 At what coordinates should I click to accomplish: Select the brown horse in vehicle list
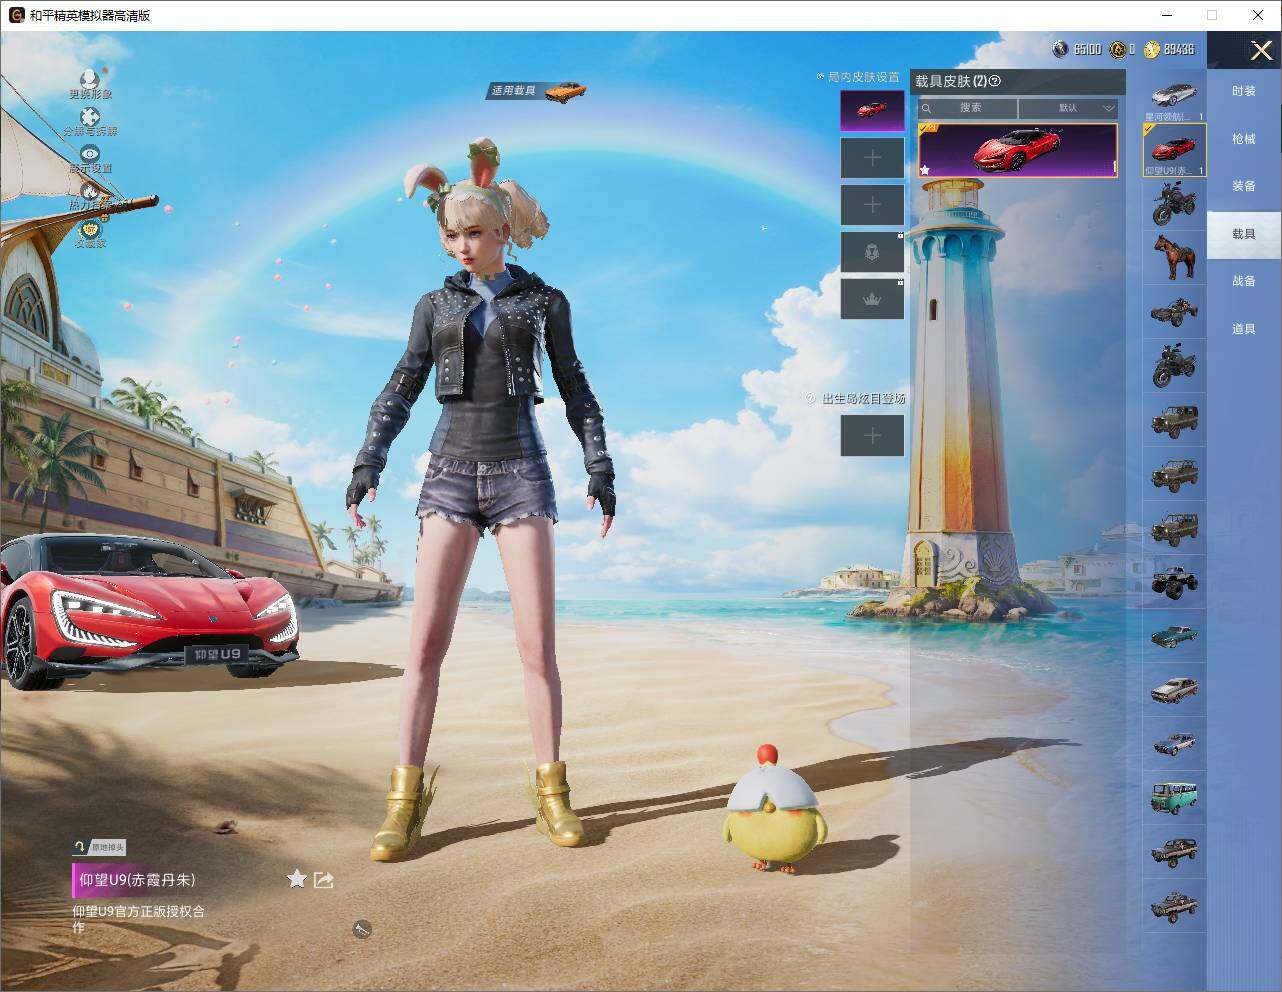click(x=1174, y=258)
